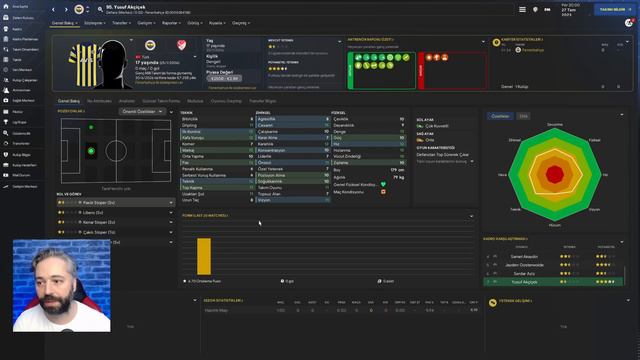Expand the Kenar Stoper role row chevron
The image size is (640, 360).
(171, 222)
